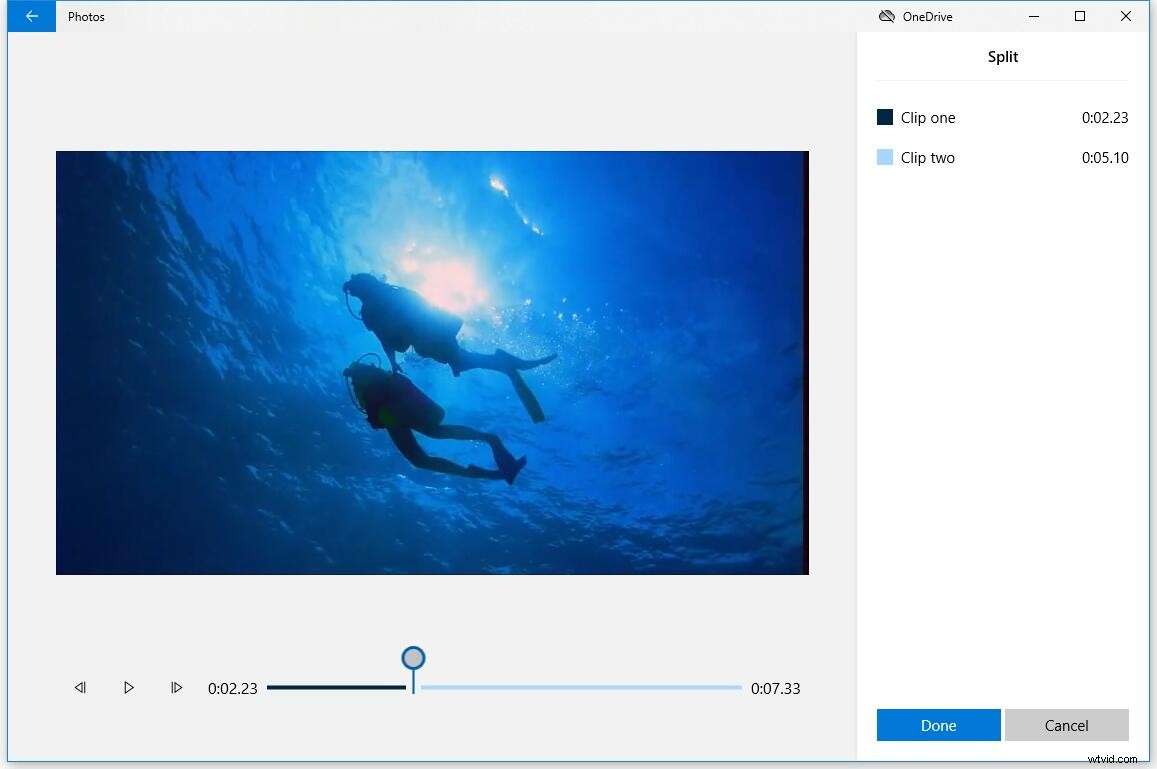Click Cancel to discard the split
1157x769 pixels.
pos(1066,725)
